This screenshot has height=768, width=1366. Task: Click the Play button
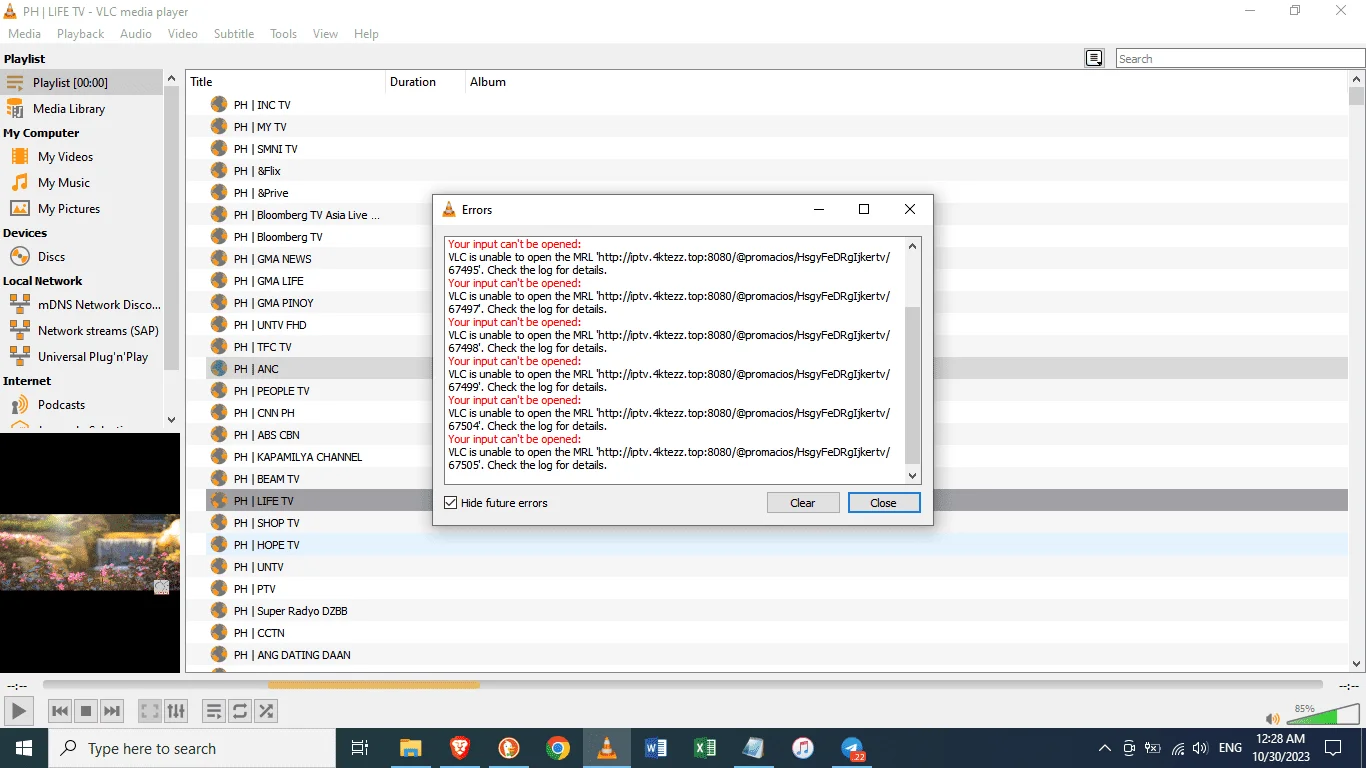coord(19,711)
